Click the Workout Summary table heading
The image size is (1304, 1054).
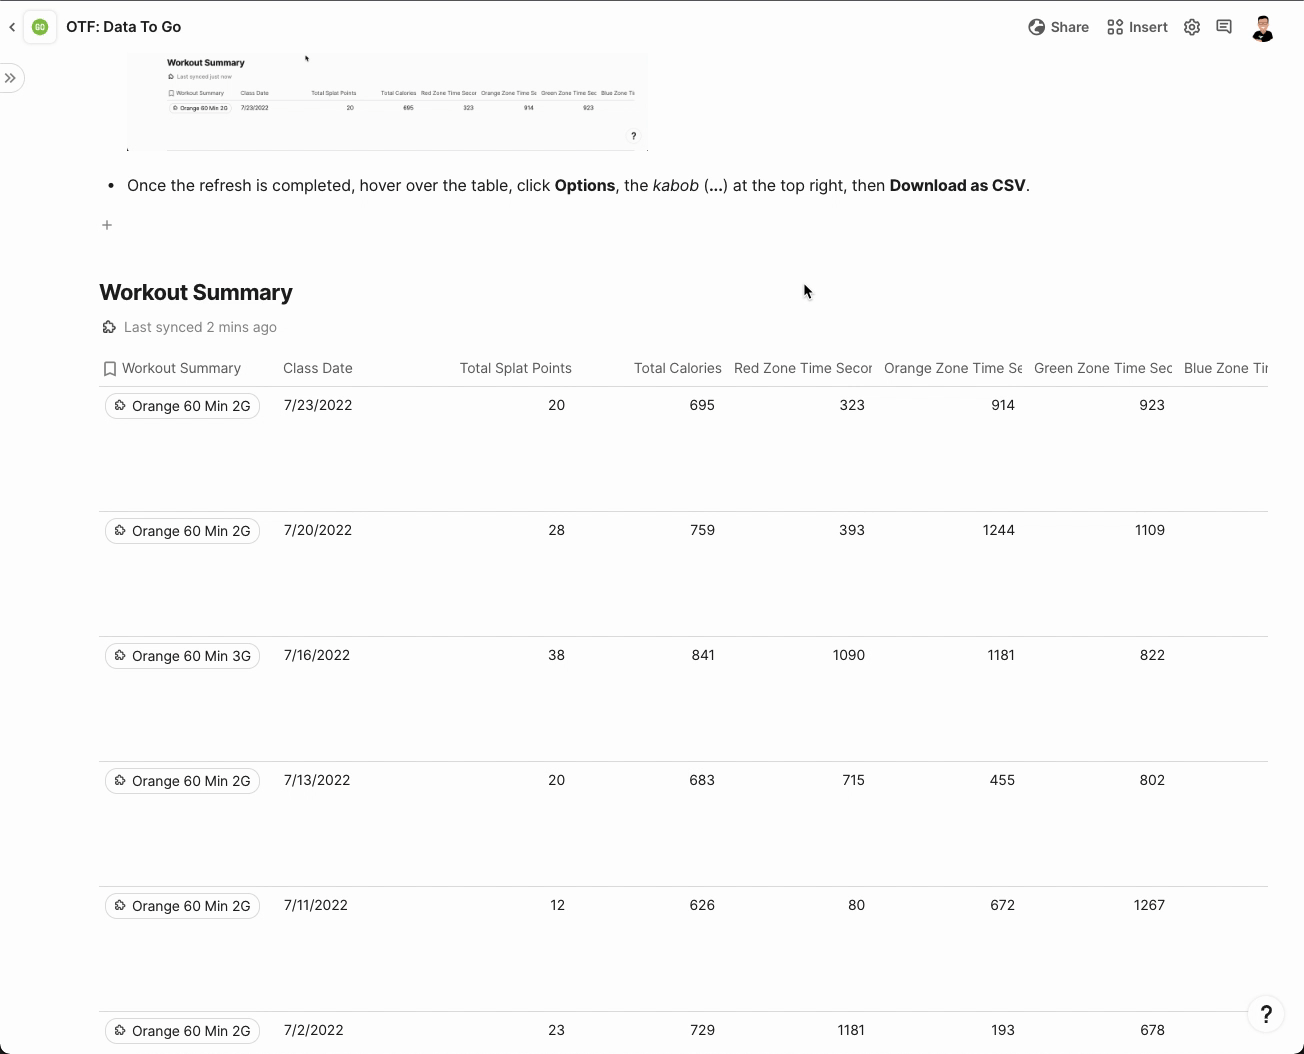(x=196, y=292)
